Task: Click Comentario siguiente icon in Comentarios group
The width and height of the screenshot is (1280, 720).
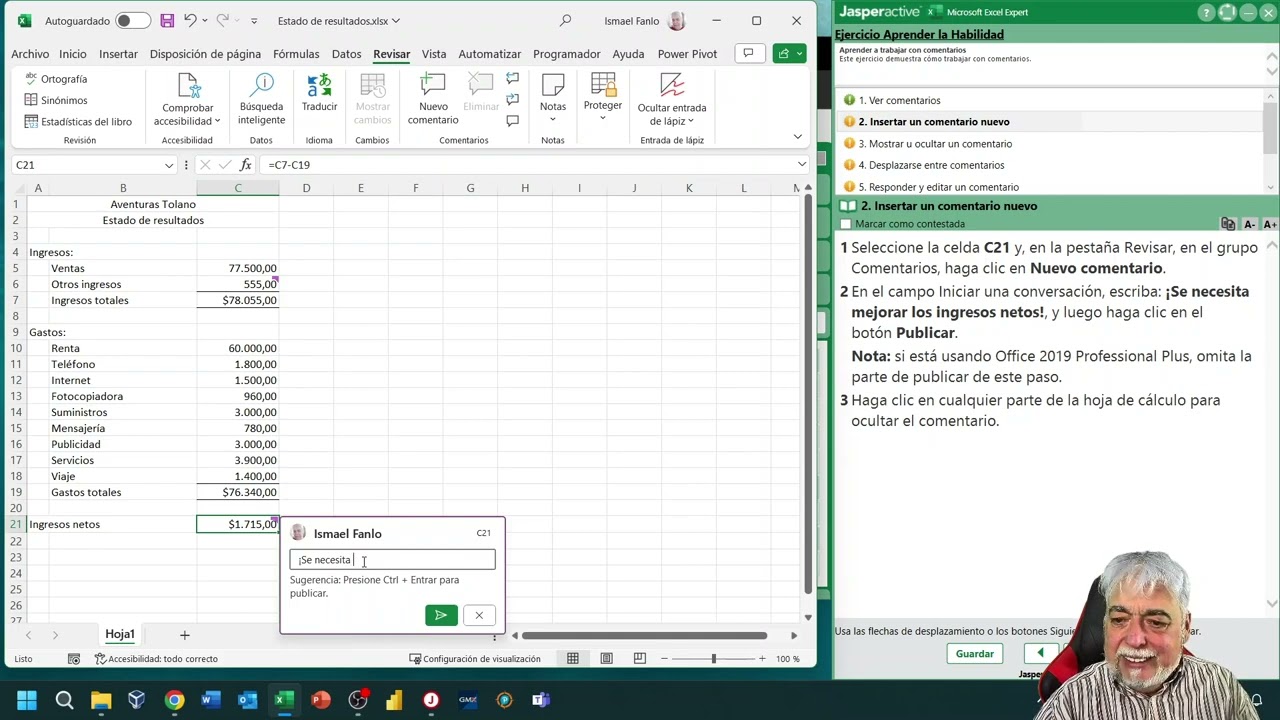Action: (512, 100)
